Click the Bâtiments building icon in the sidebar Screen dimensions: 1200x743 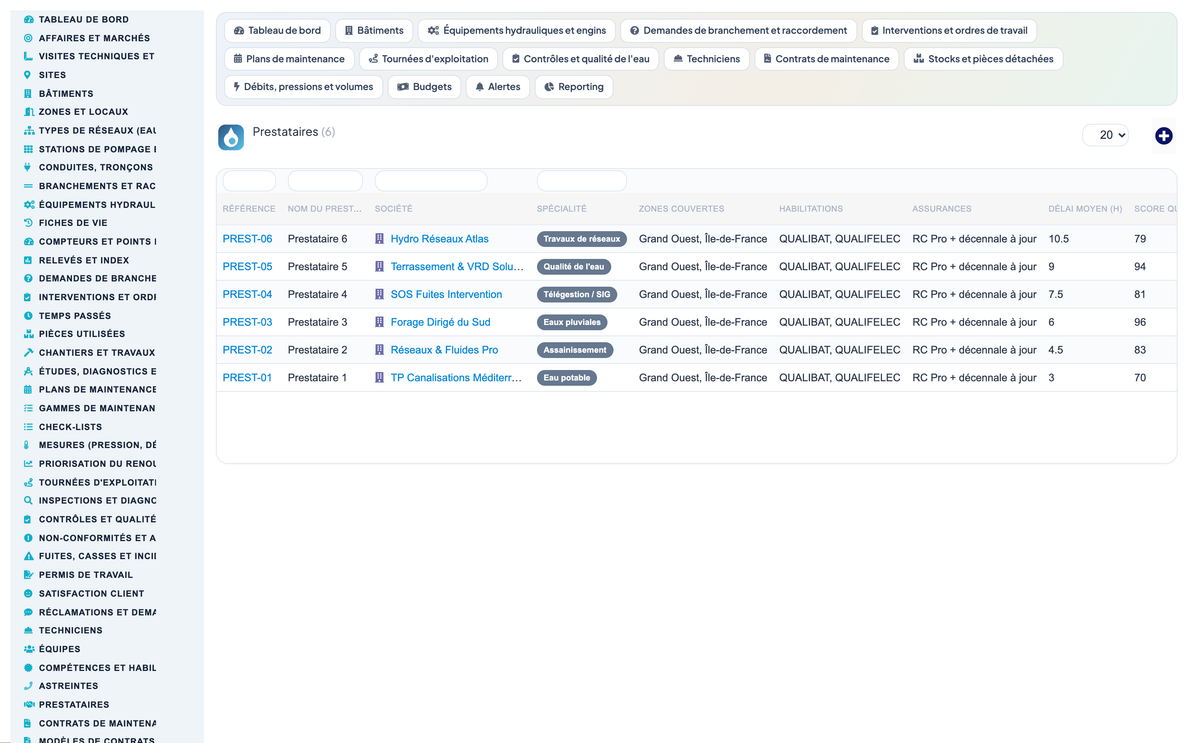point(28,93)
